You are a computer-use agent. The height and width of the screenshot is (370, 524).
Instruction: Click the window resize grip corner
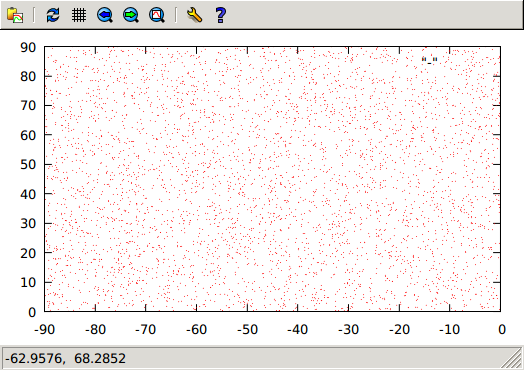pyautogui.click(x=512, y=358)
